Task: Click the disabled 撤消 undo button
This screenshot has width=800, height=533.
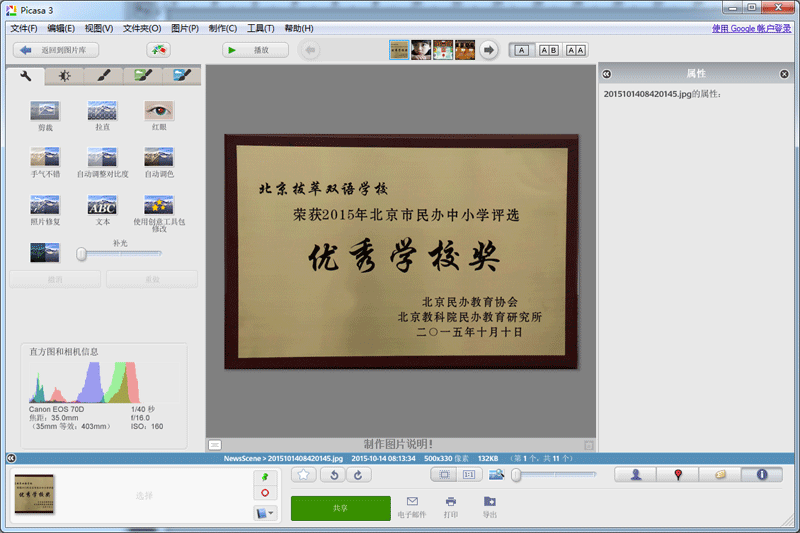Action: (55, 280)
